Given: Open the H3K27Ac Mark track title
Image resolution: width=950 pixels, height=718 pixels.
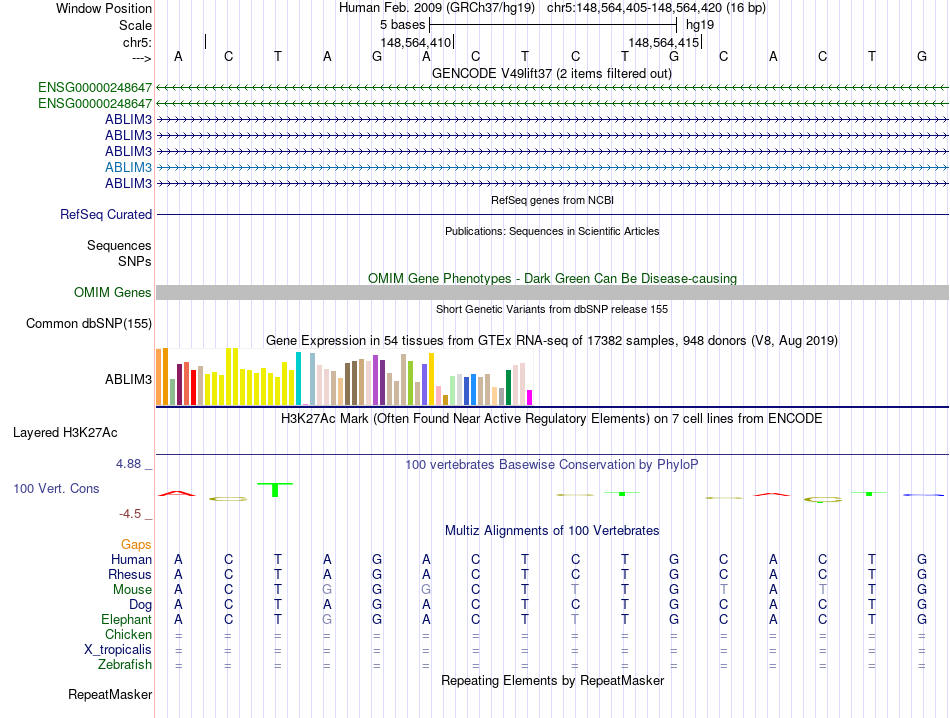Looking at the screenshot, I should coord(551,419).
